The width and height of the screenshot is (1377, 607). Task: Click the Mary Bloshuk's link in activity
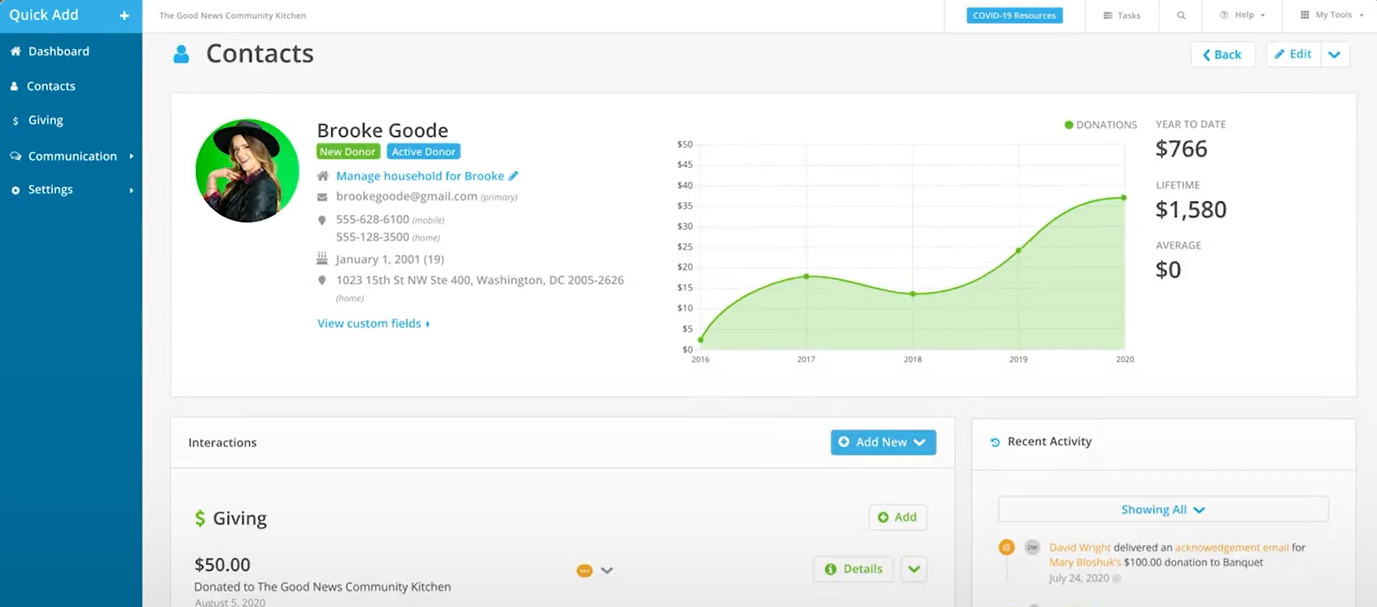click(1083, 562)
